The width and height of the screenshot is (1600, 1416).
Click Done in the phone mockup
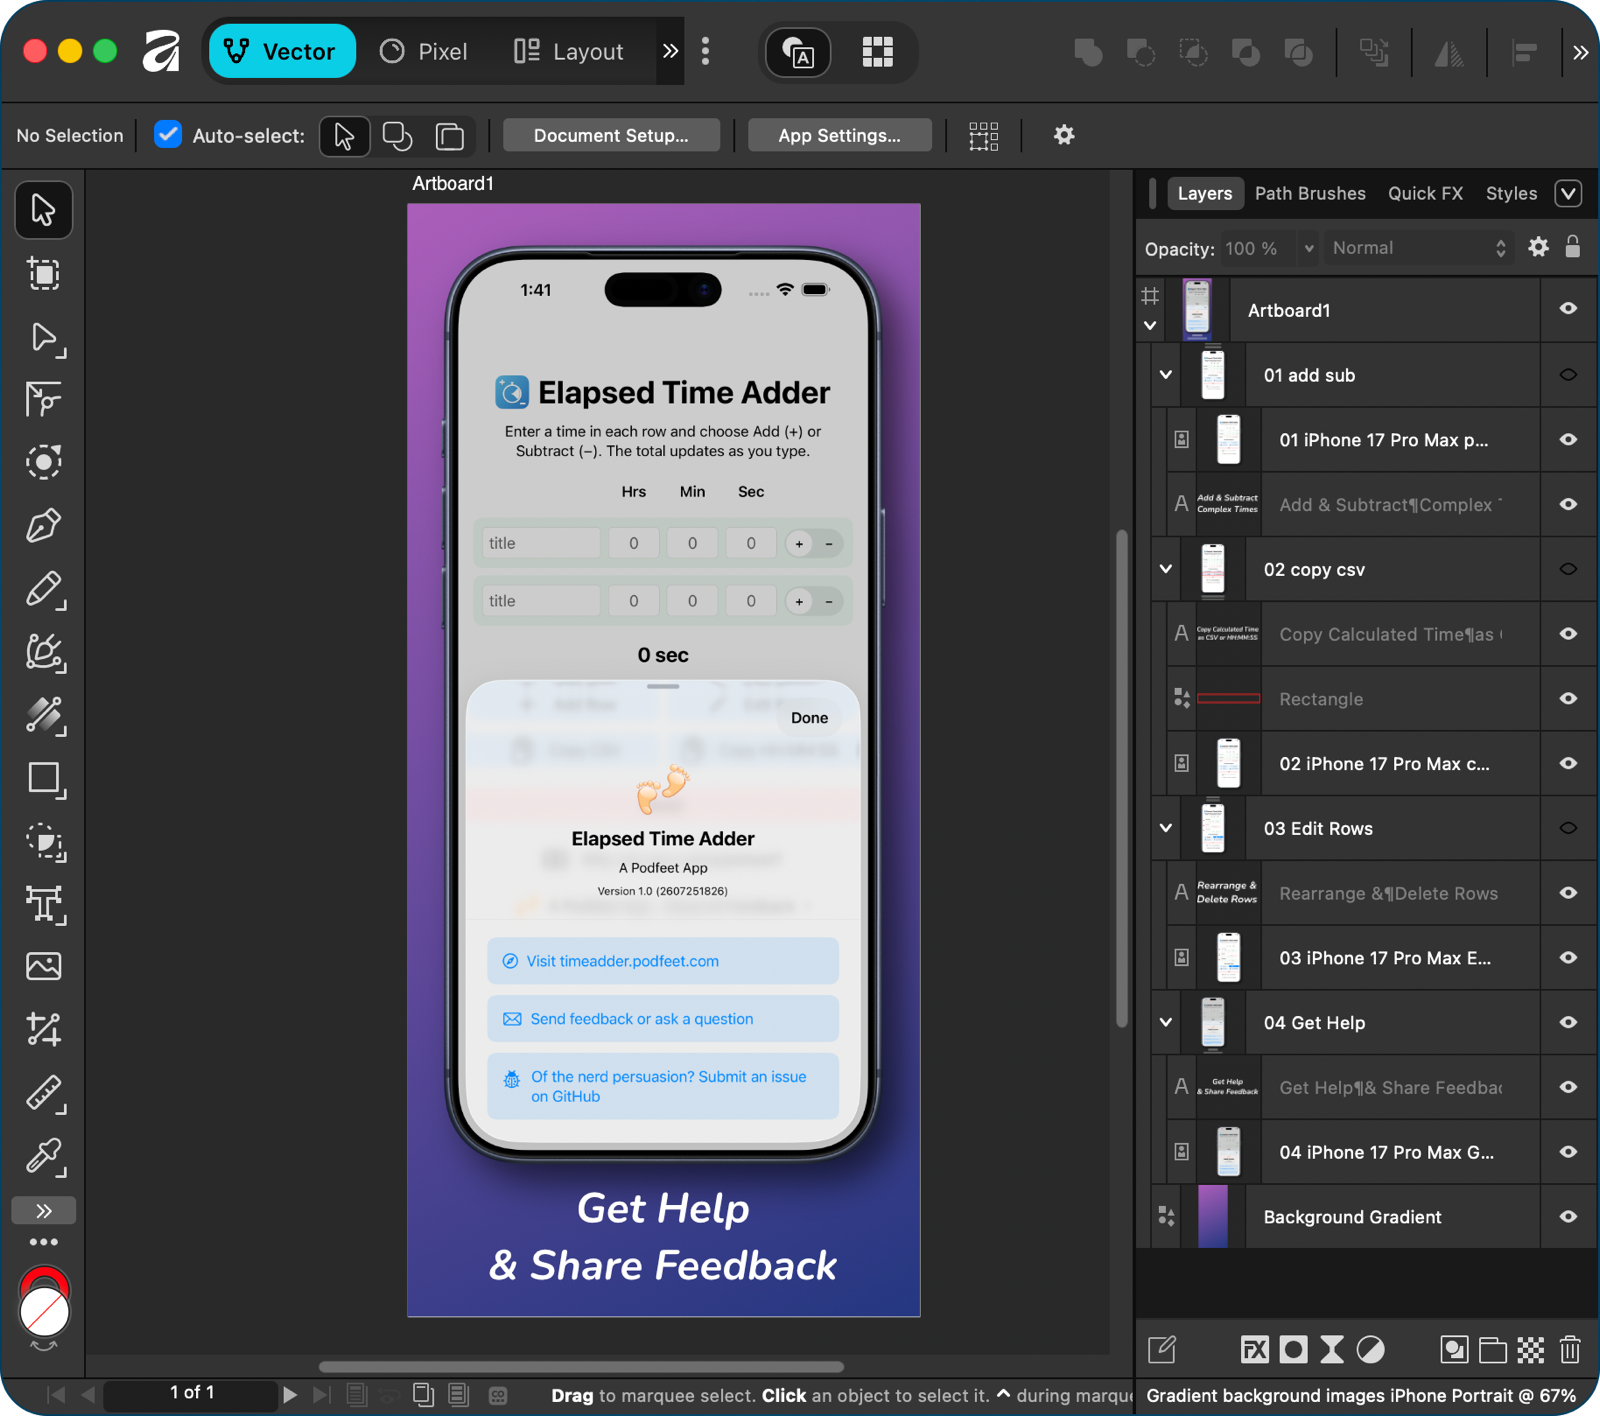click(x=809, y=717)
